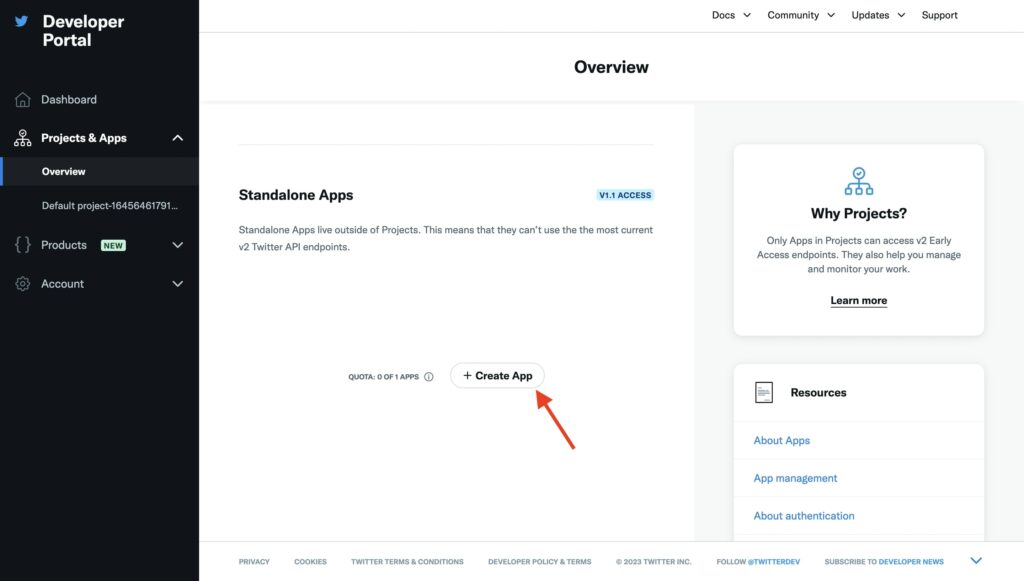Open the Default project sidebar entry
Image resolution: width=1024 pixels, height=581 pixels.
110,206
